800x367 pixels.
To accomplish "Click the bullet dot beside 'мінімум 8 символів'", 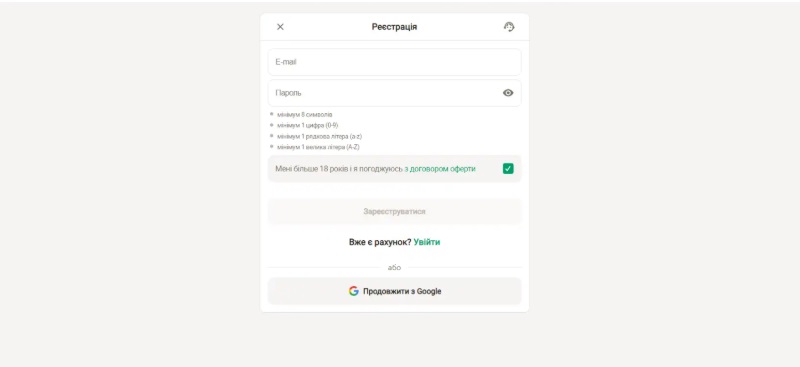I will click(x=271, y=114).
